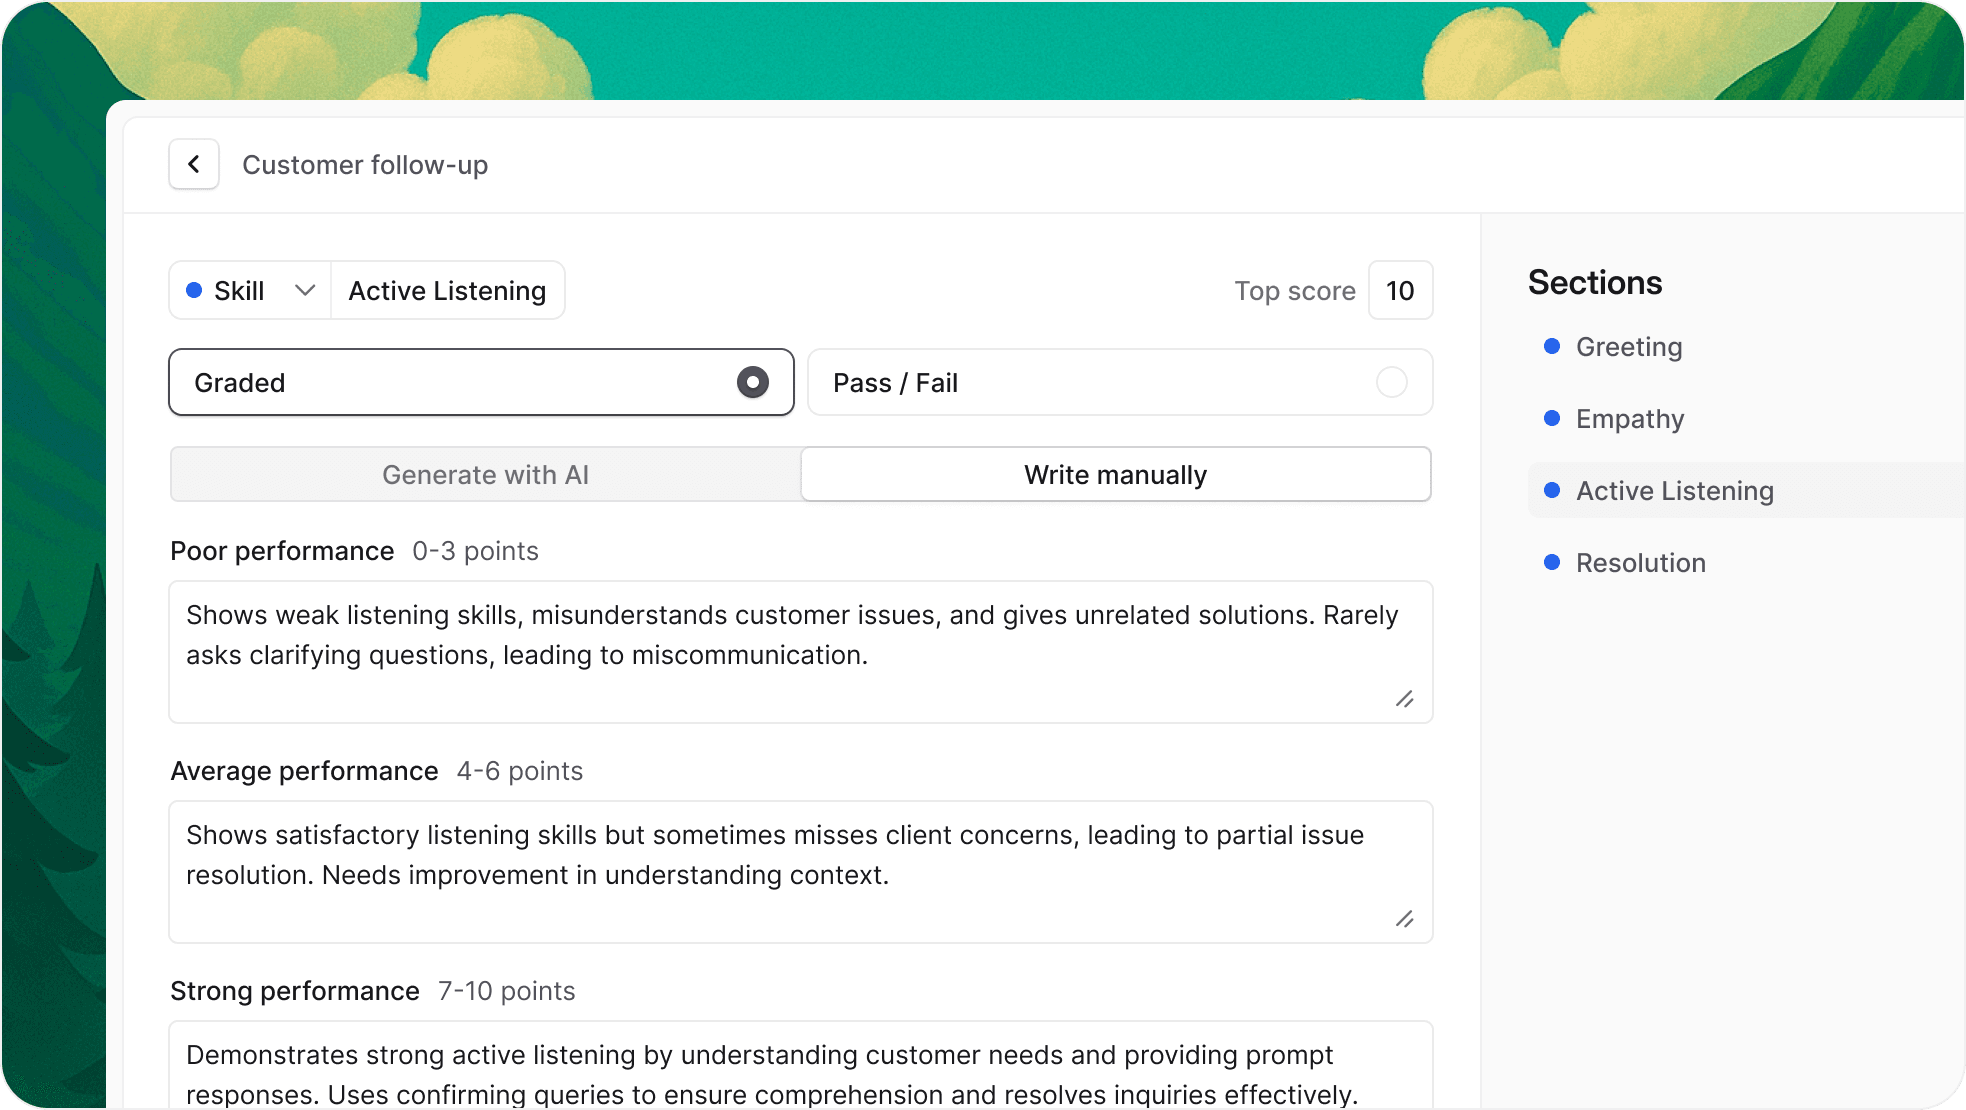This screenshot has height=1110, width=1966.
Task: Click the blue dot next to Greeting
Action: (x=1552, y=346)
